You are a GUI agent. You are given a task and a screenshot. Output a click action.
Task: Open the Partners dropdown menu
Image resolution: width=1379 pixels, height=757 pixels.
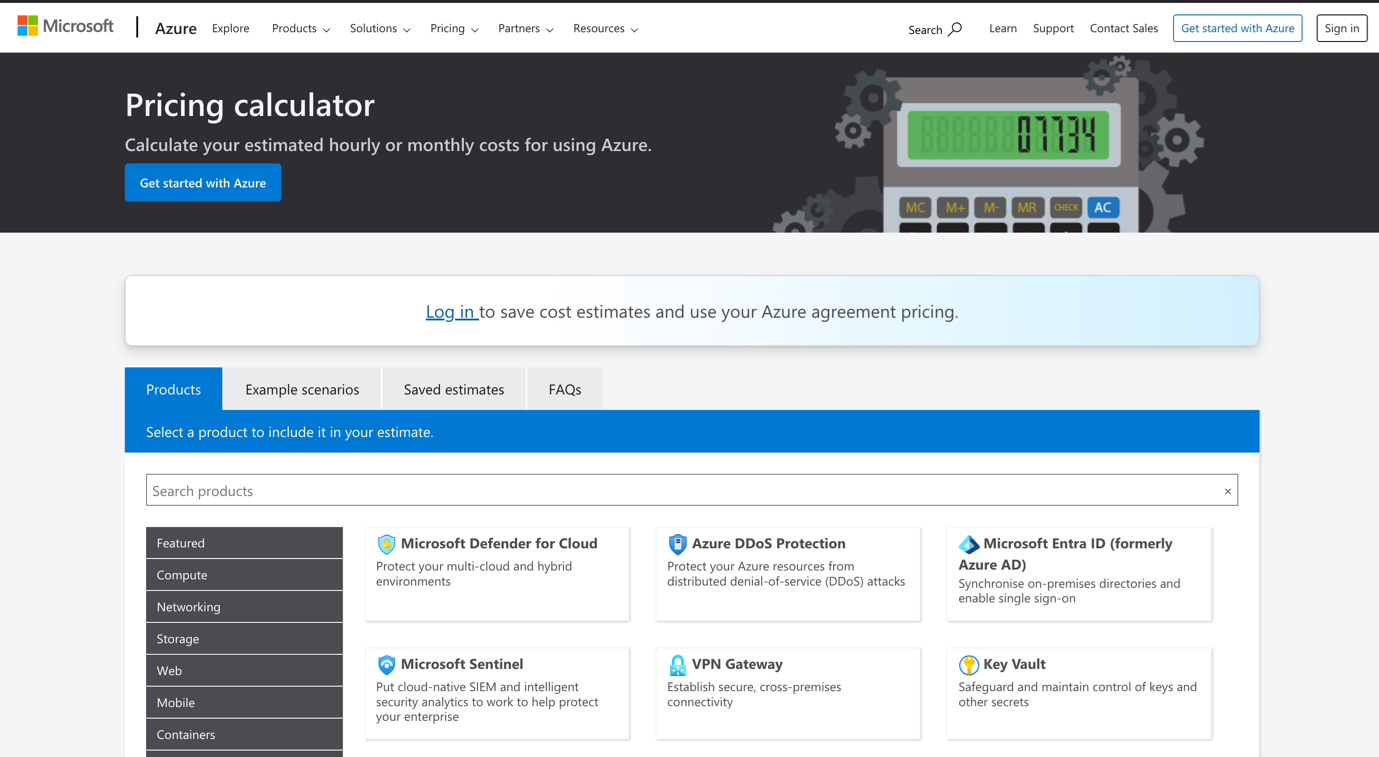click(x=526, y=28)
